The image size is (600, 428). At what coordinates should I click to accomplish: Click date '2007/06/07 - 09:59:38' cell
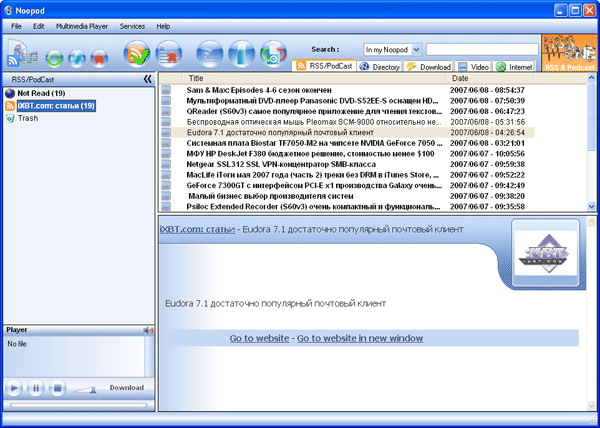487,164
